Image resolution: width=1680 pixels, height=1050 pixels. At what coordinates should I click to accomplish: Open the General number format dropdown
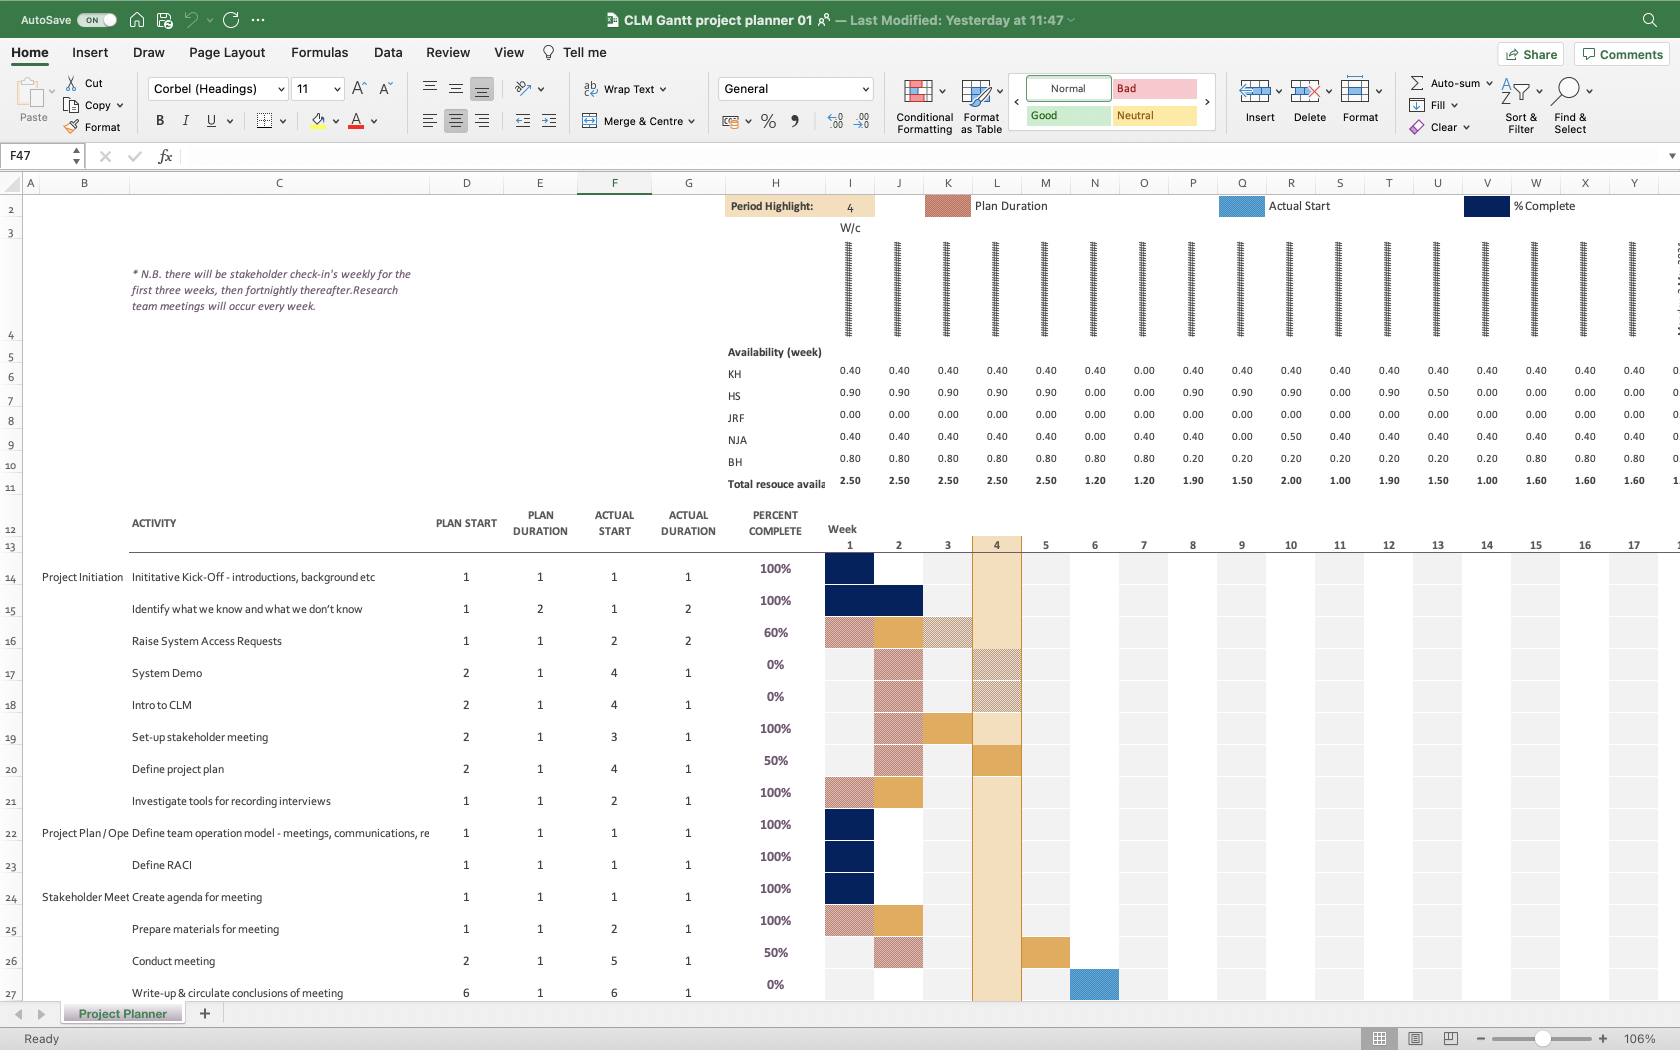click(x=865, y=89)
